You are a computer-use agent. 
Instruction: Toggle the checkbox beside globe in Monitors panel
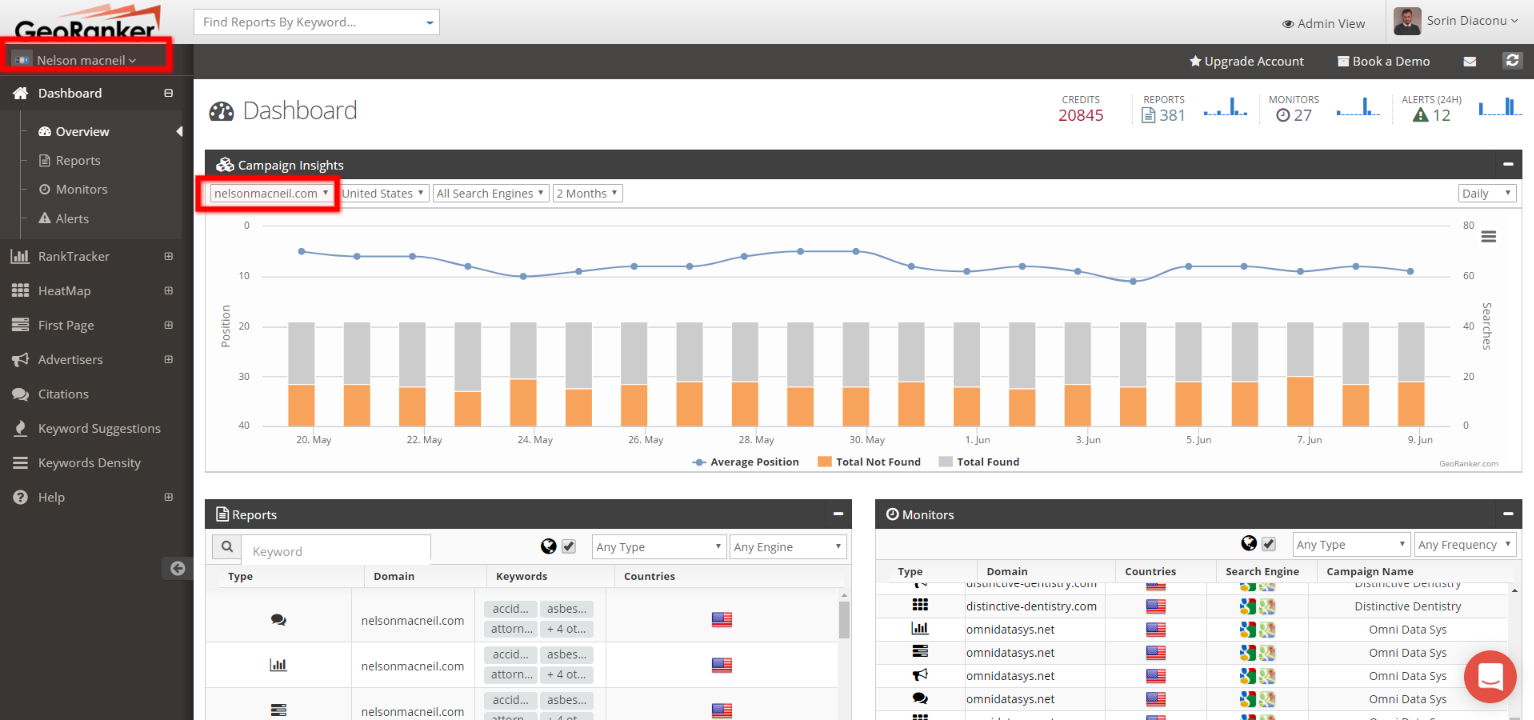pos(1269,543)
